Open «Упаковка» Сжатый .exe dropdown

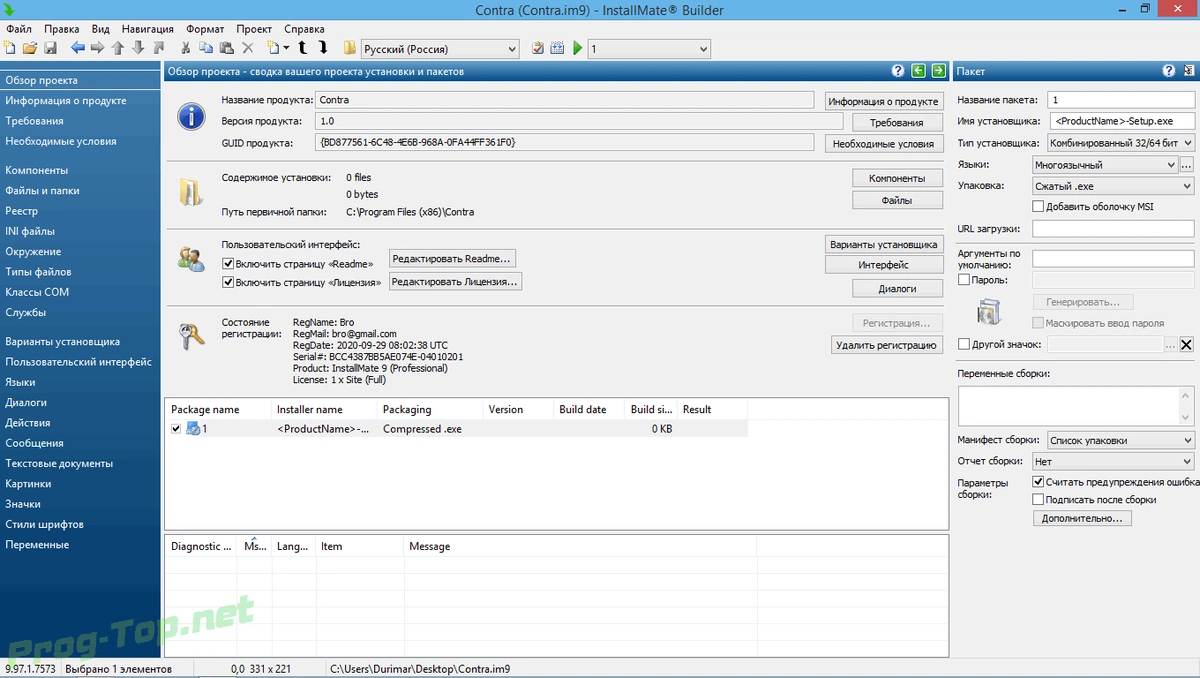tap(1113, 186)
